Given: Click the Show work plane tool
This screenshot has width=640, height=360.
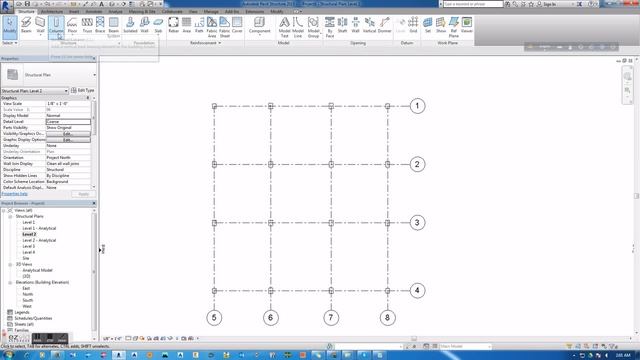Looking at the screenshot, I should coord(441,25).
